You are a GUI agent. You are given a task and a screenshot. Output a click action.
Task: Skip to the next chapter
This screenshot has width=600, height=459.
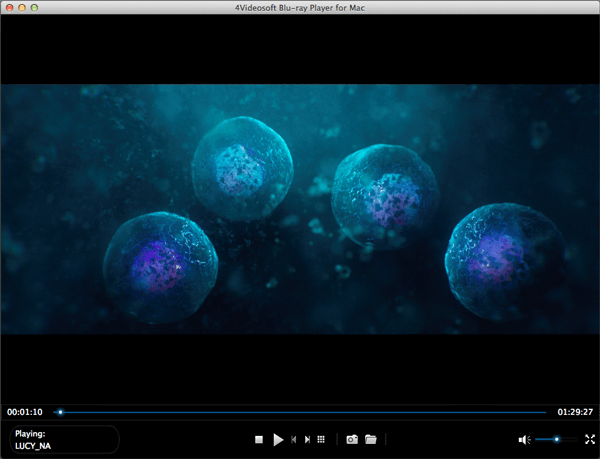307,439
